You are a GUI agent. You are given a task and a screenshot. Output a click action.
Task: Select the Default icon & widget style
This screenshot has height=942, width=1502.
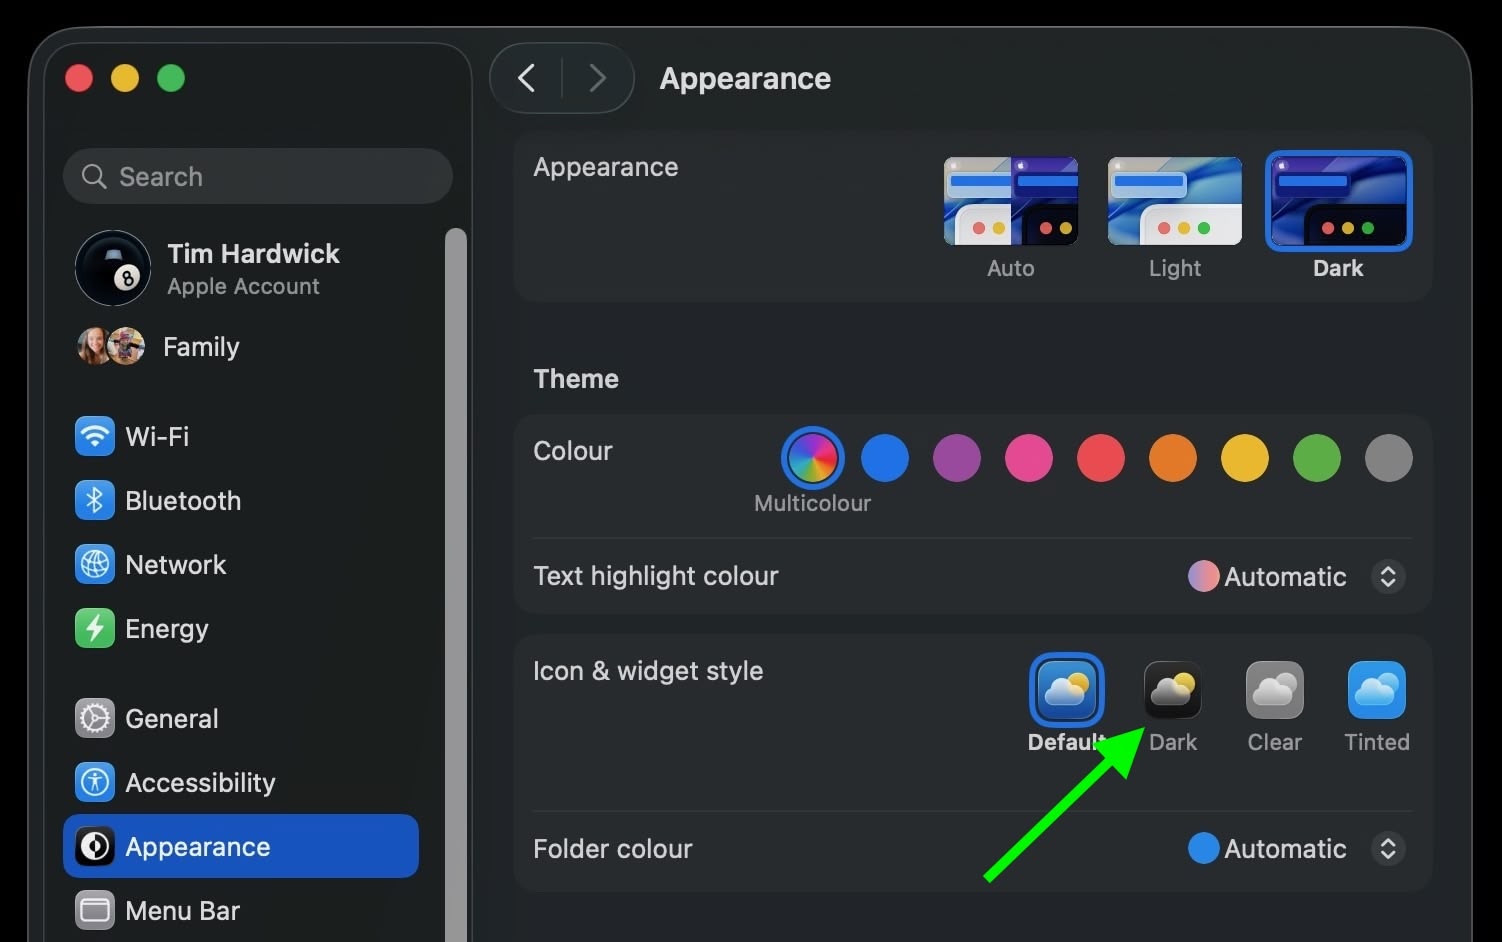coord(1066,690)
